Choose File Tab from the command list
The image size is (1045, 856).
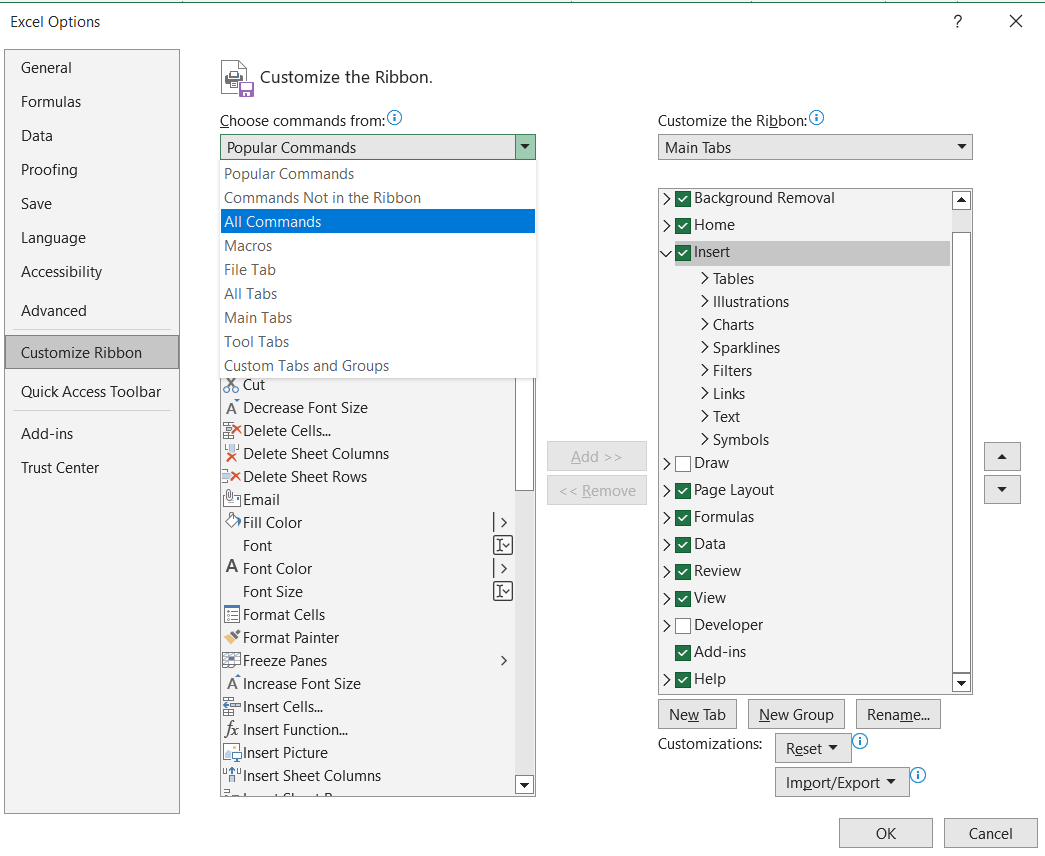pos(378,269)
